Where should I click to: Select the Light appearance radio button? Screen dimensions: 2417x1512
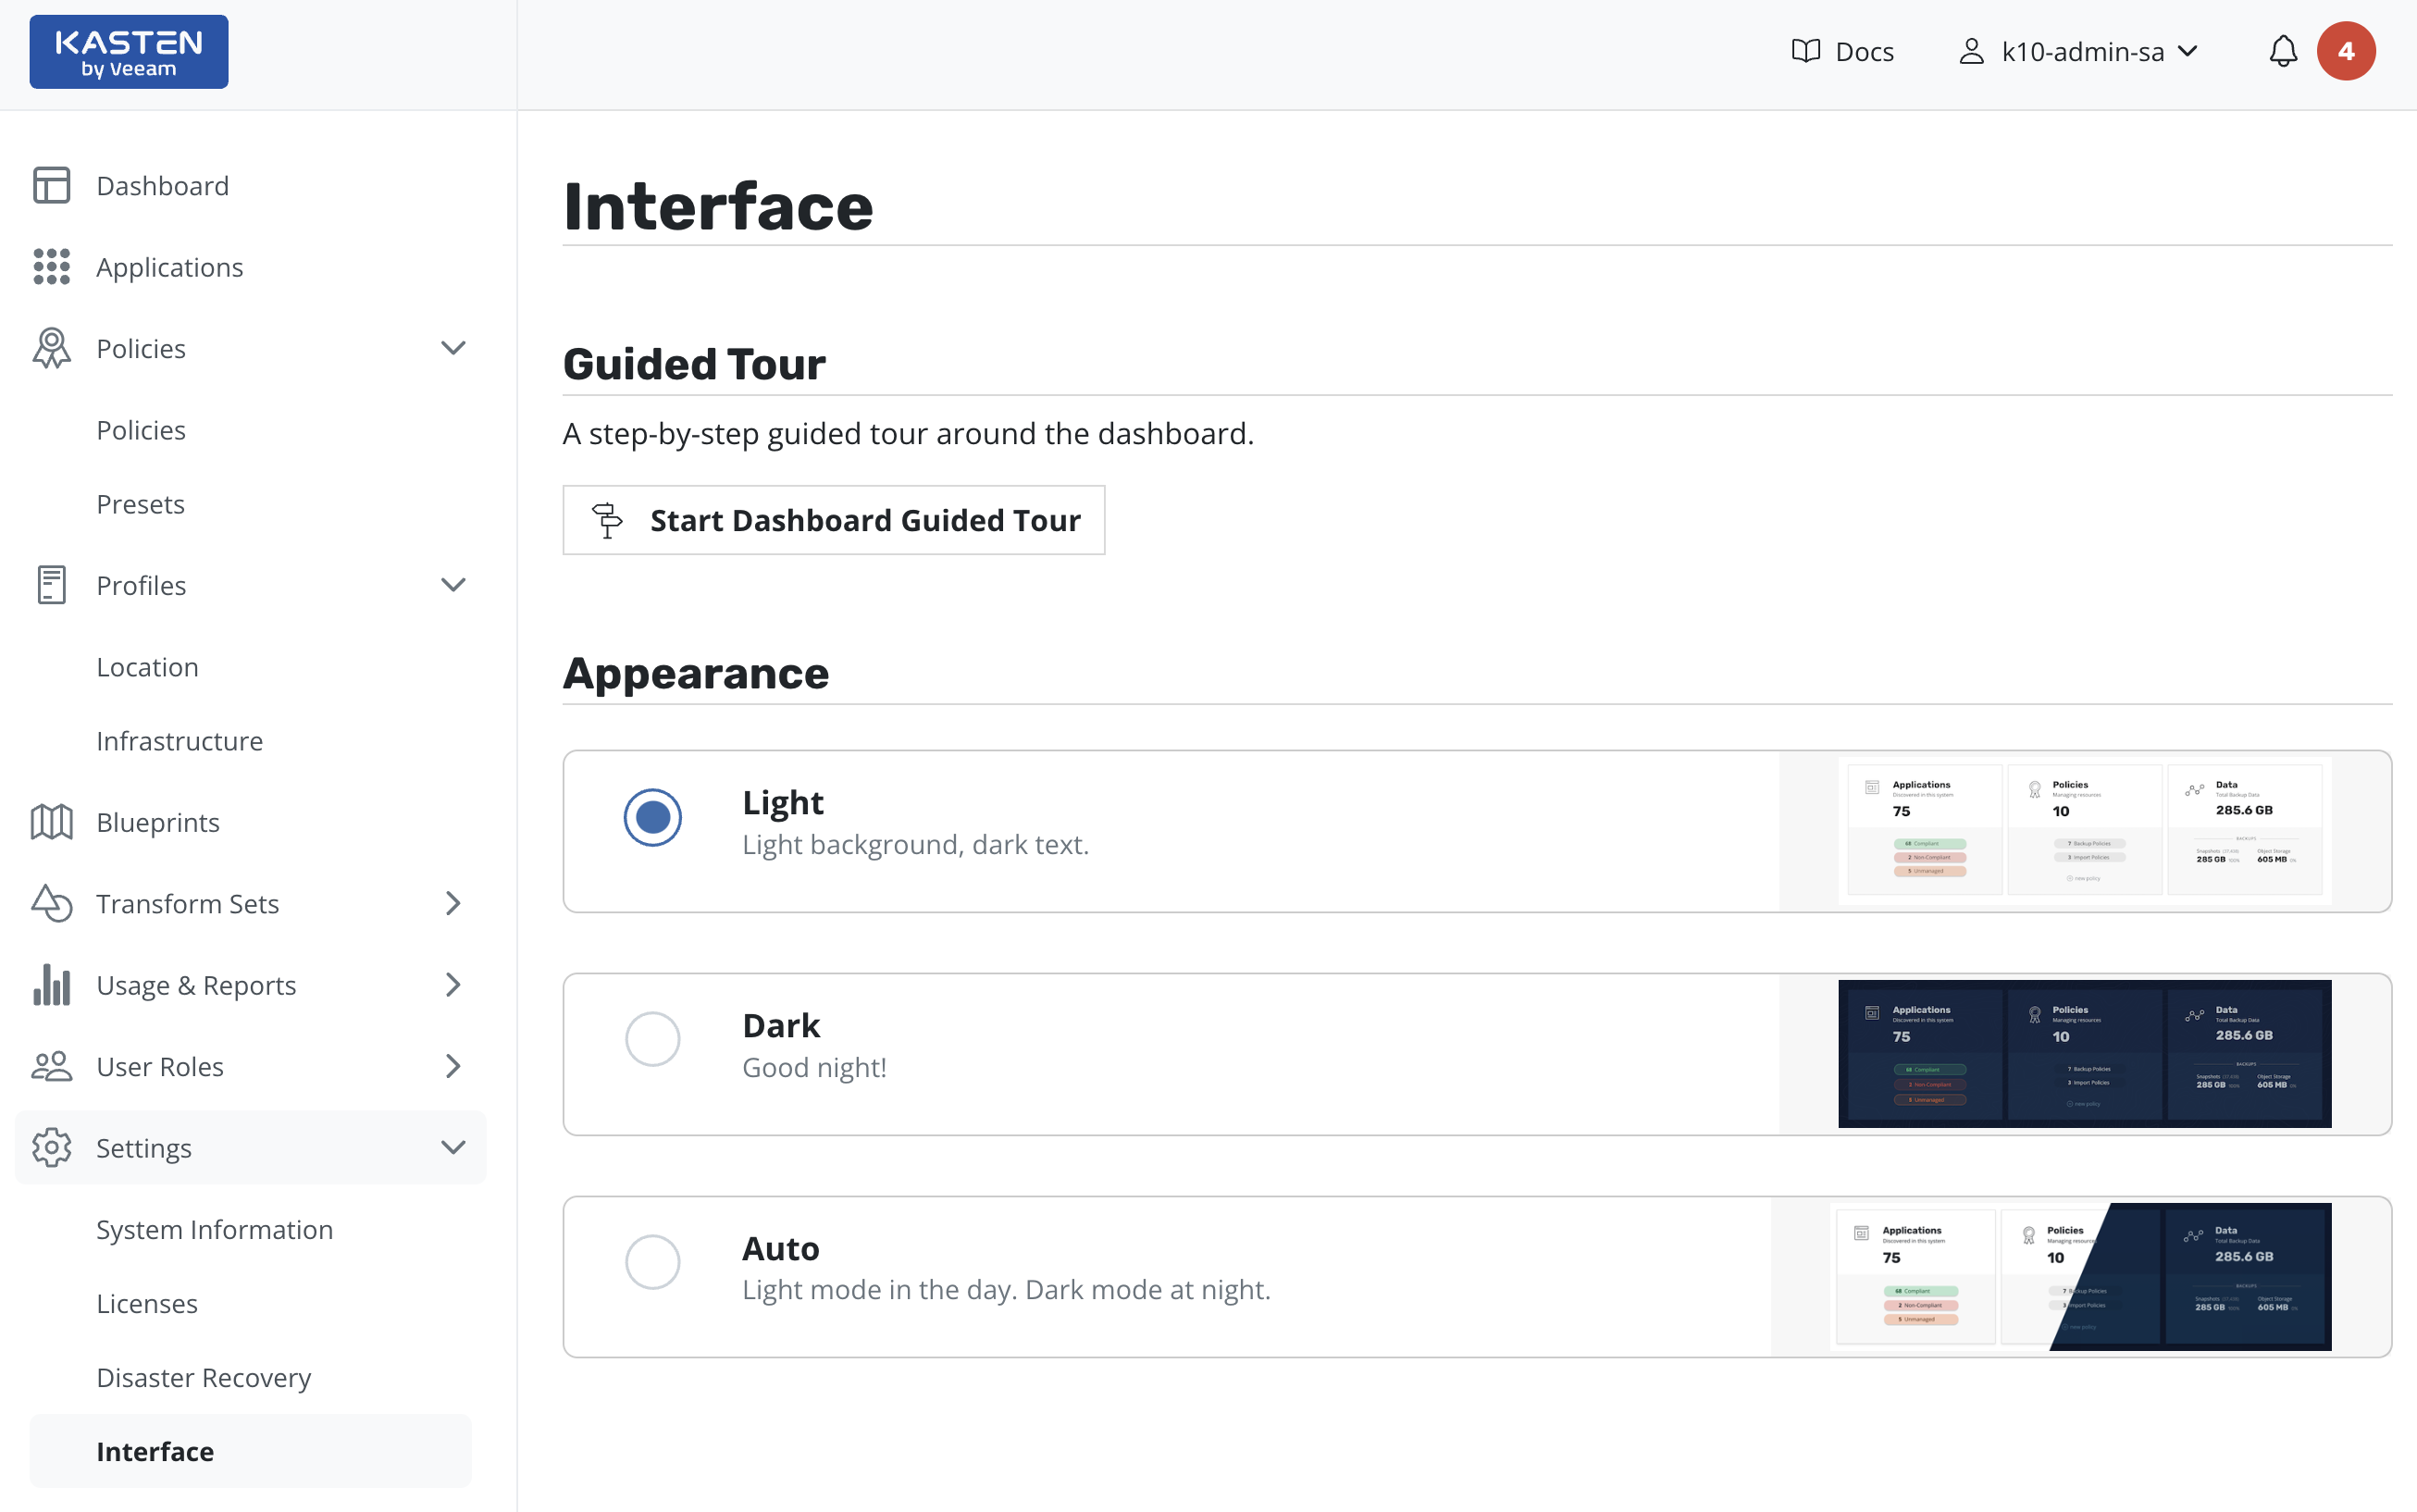(653, 818)
